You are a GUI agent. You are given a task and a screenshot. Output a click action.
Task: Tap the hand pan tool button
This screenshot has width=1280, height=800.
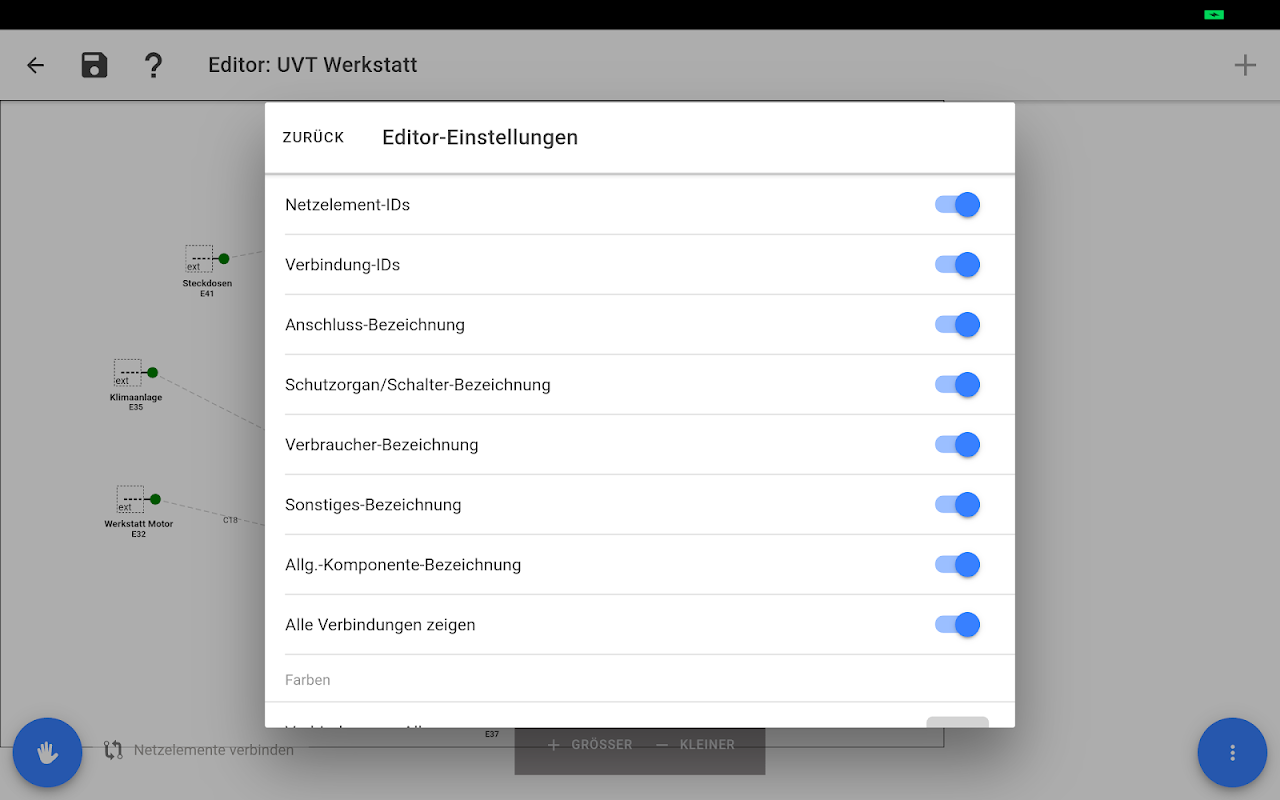click(x=47, y=752)
